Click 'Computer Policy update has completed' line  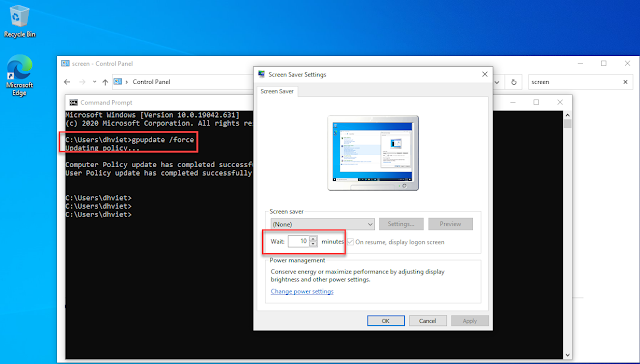tap(158, 165)
